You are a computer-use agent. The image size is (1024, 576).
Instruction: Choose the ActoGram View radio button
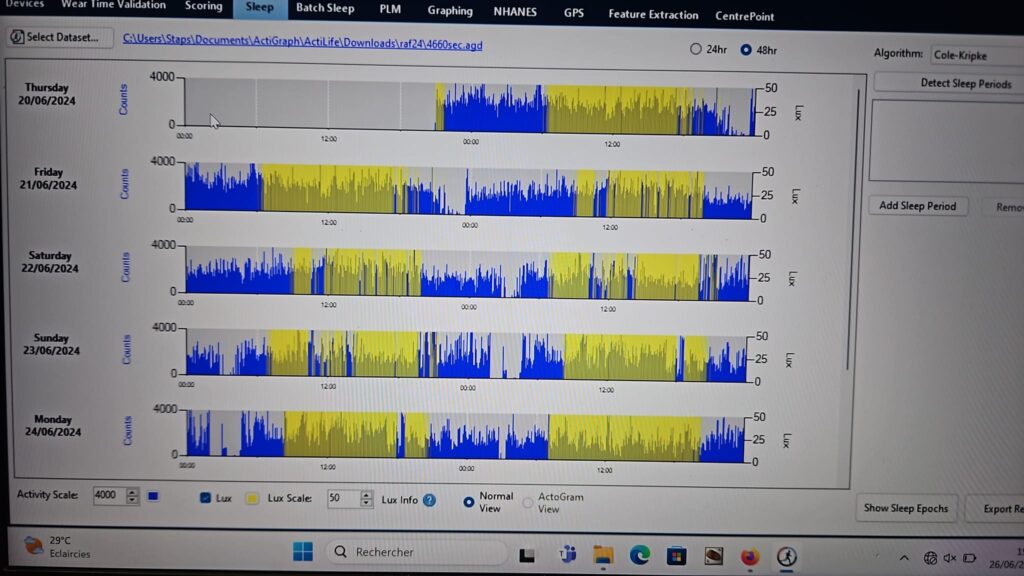tap(529, 503)
